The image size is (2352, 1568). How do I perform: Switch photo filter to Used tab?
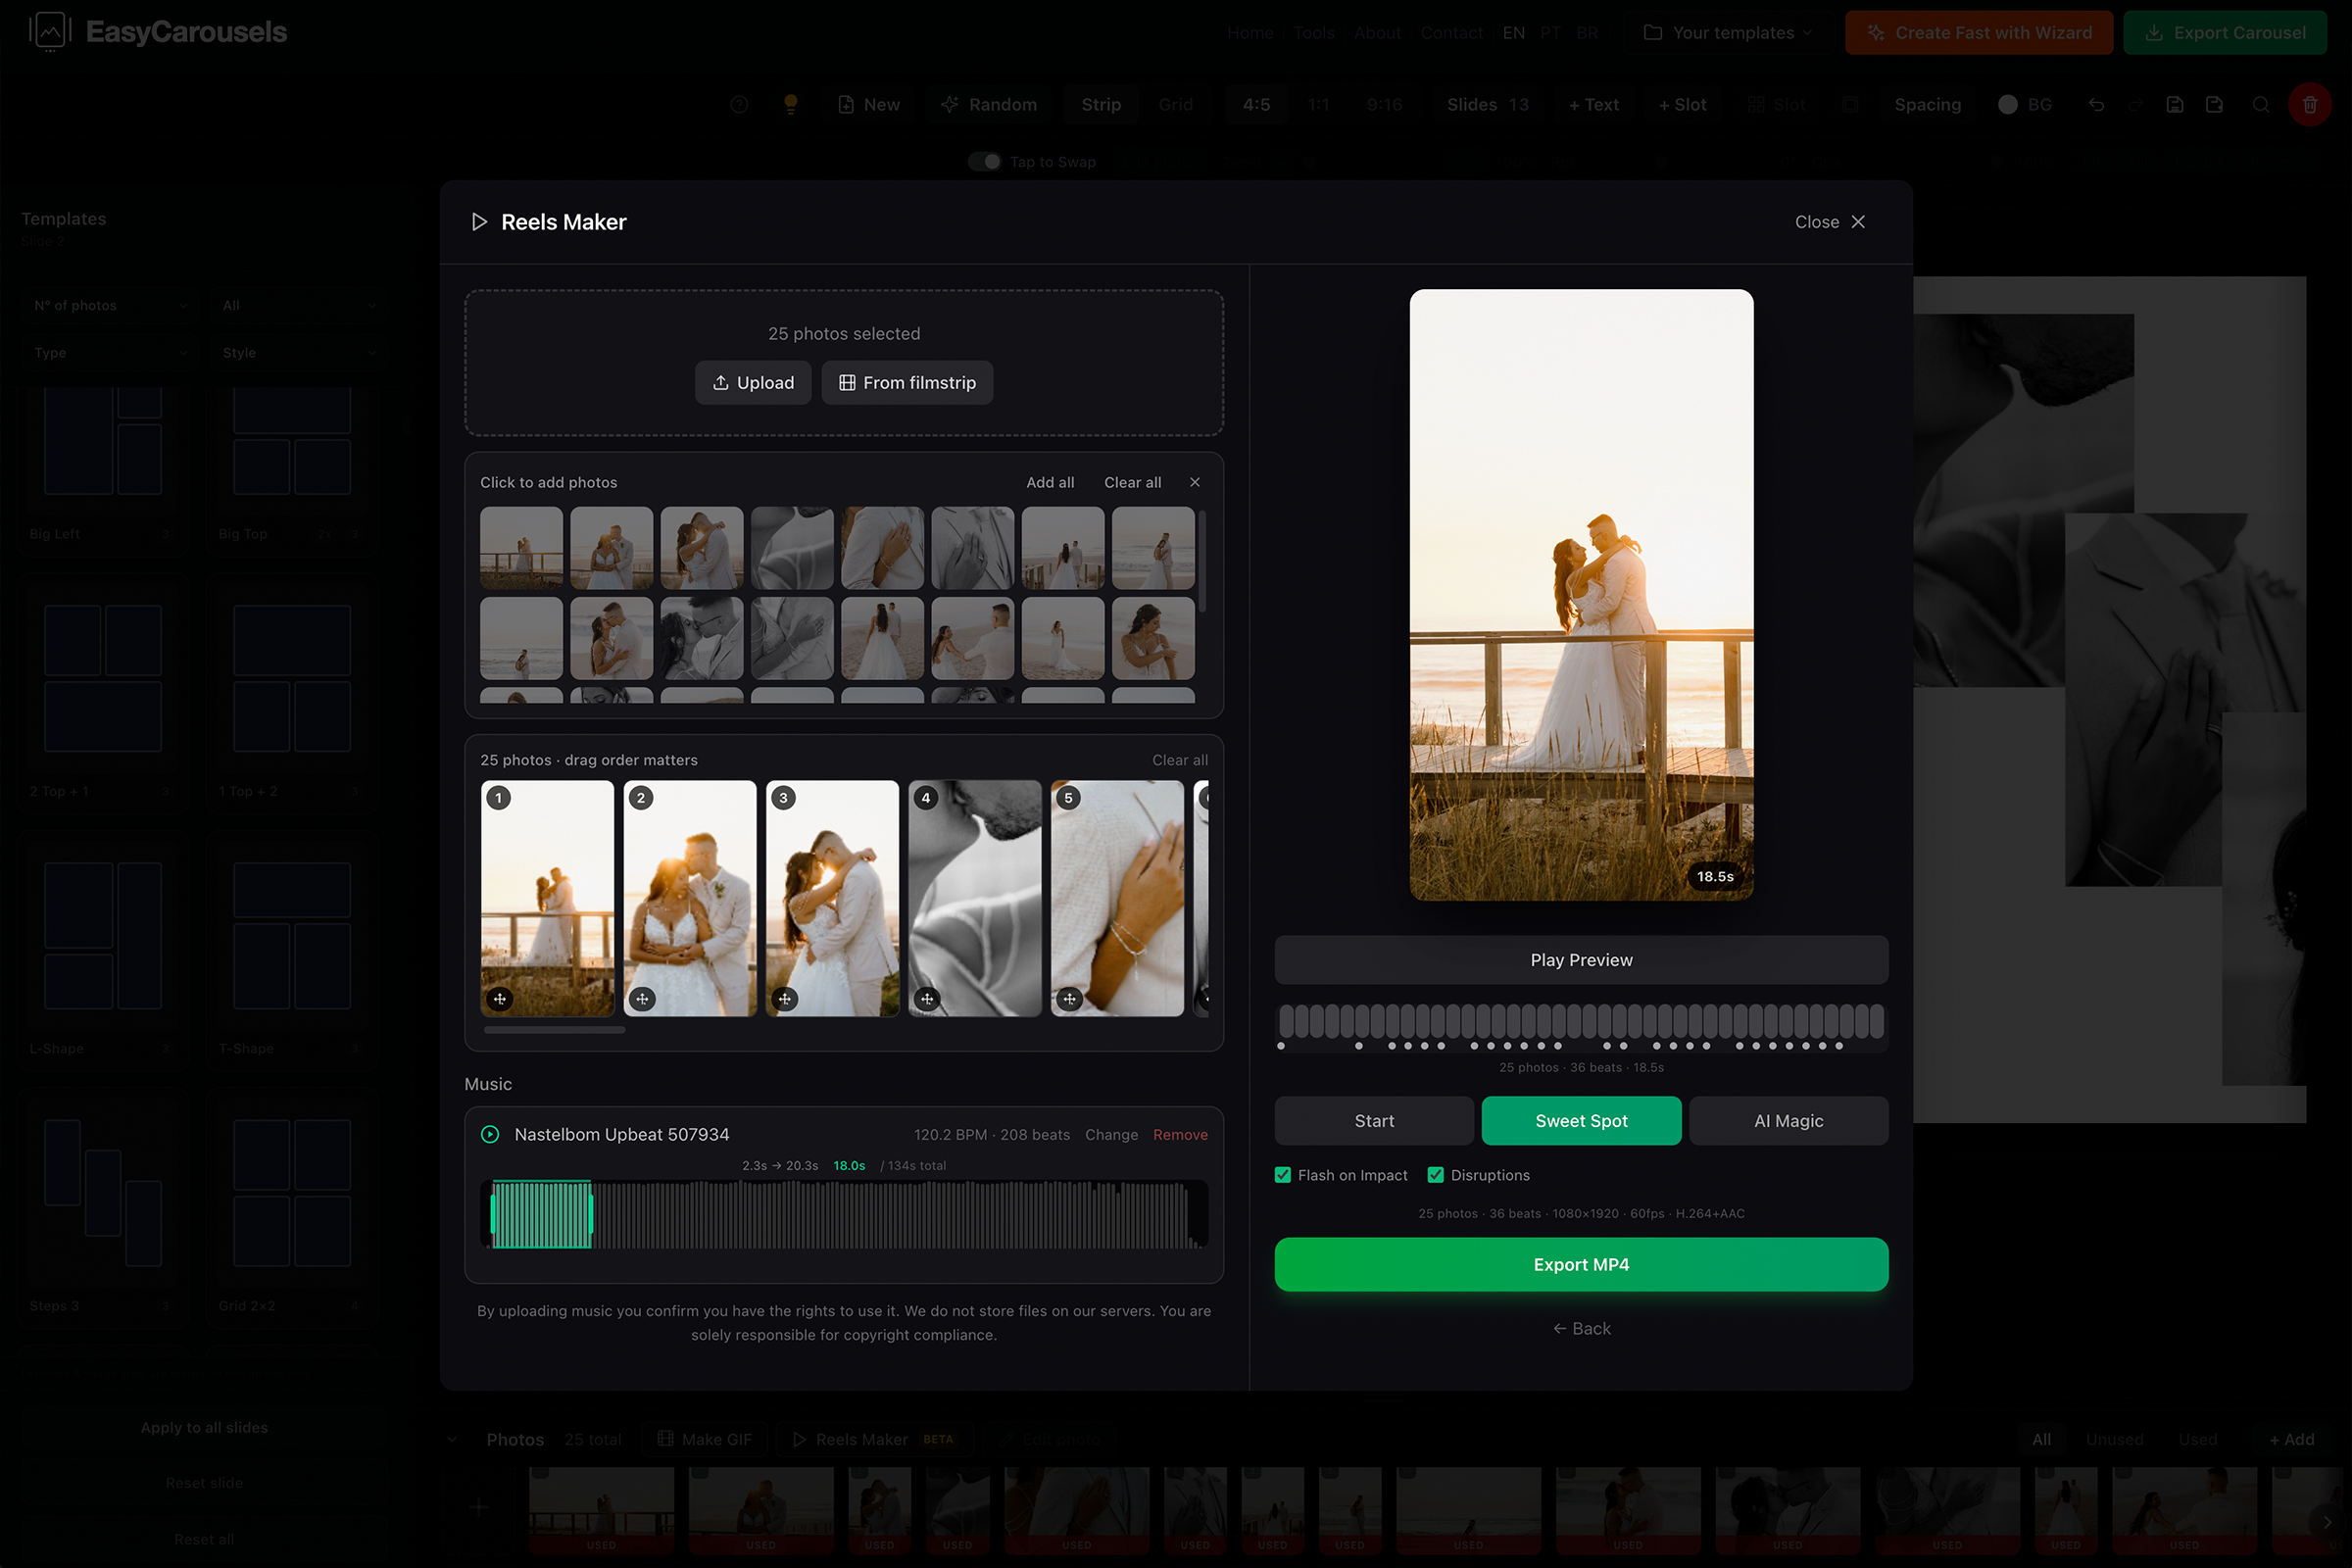tap(2197, 1439)
